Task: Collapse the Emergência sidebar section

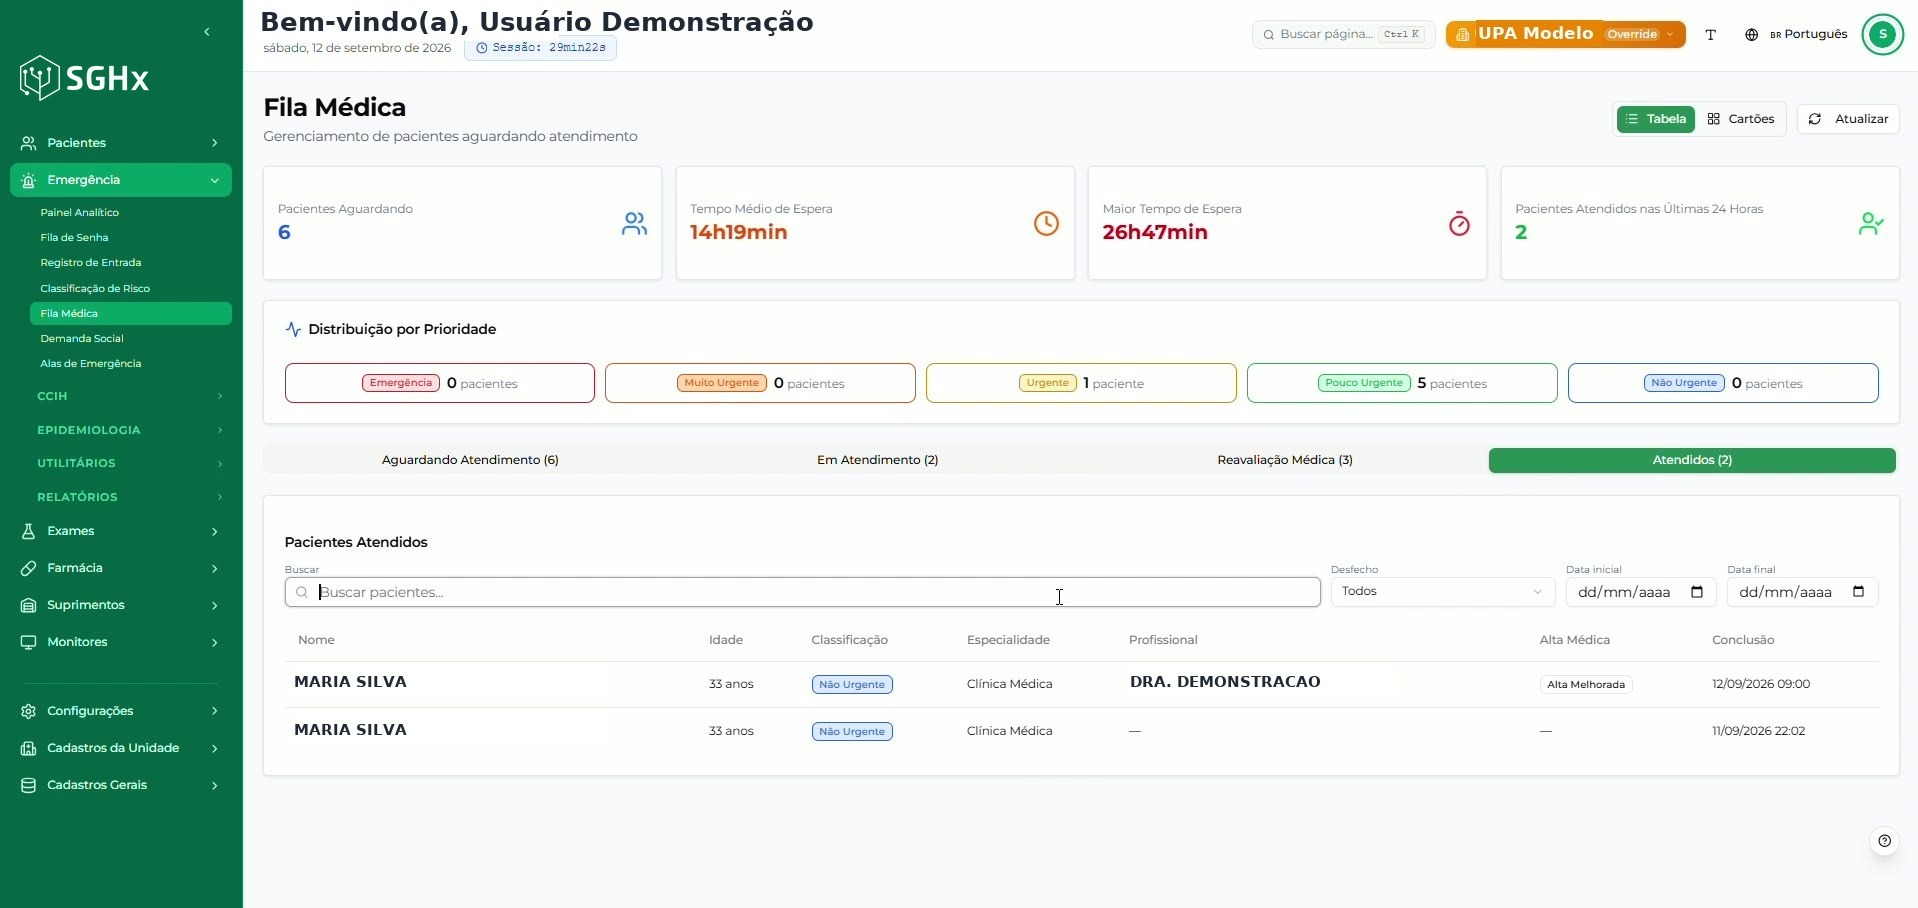Action: pos(121,180)
